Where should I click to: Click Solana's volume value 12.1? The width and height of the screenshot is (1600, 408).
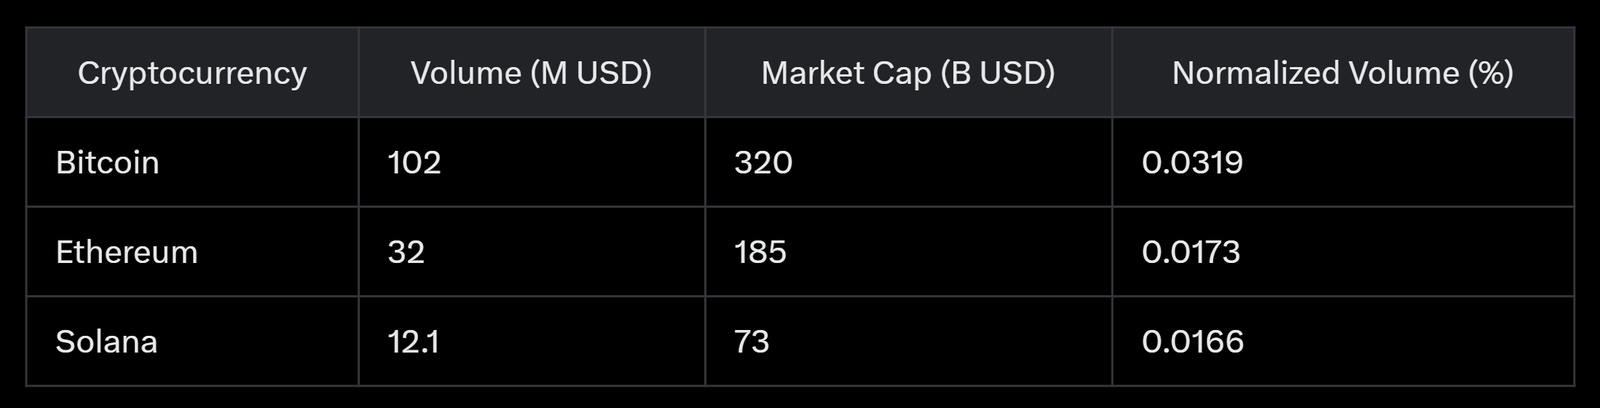coord(413,342)
